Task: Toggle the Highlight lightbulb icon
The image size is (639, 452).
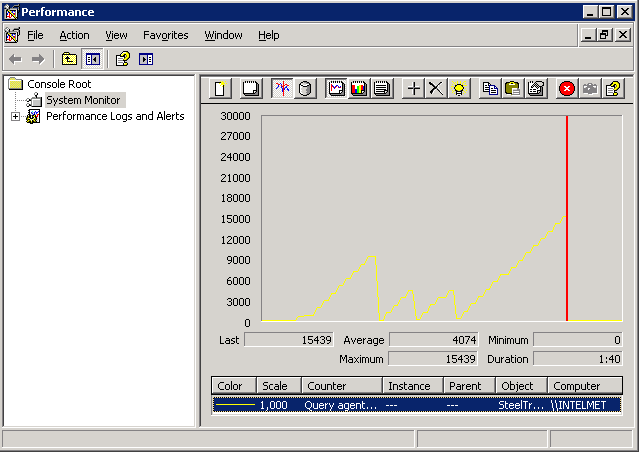Action: [x=458, y=88]
